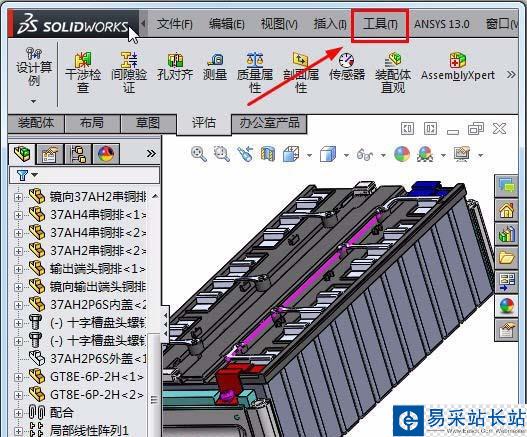Viewport: 527px width, 437px height.
Task: Click the Previous View icon
Action: click(x=245, y=154)
